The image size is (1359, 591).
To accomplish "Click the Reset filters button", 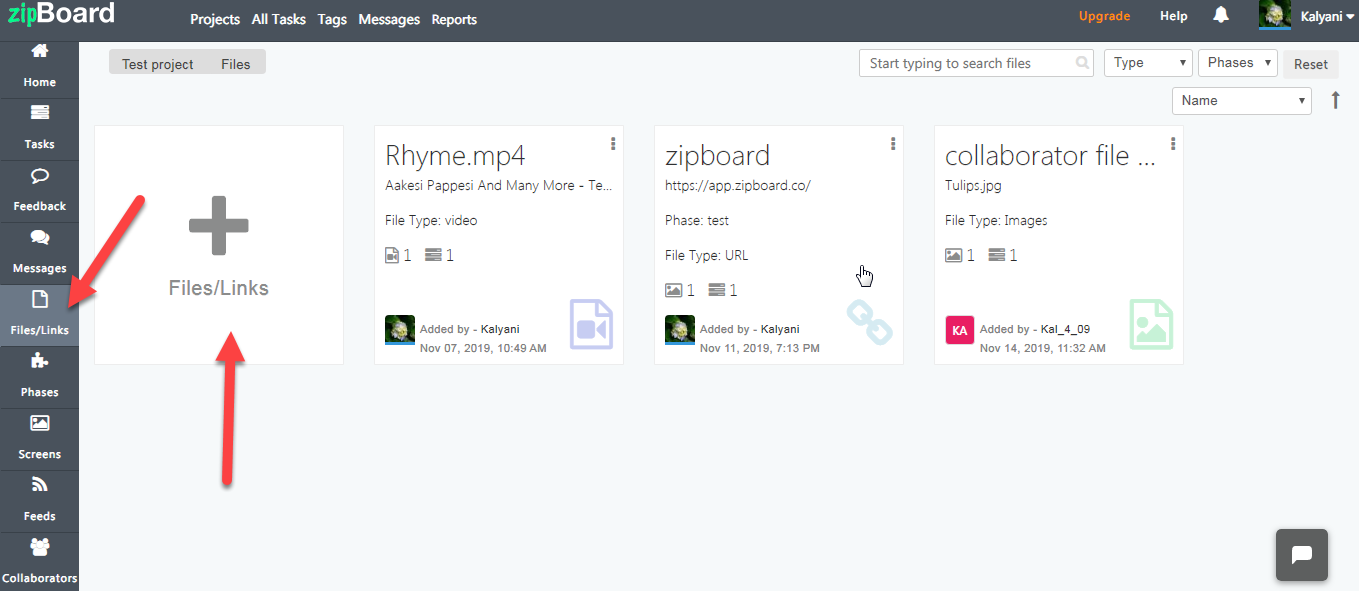I will pos(1310,64).
